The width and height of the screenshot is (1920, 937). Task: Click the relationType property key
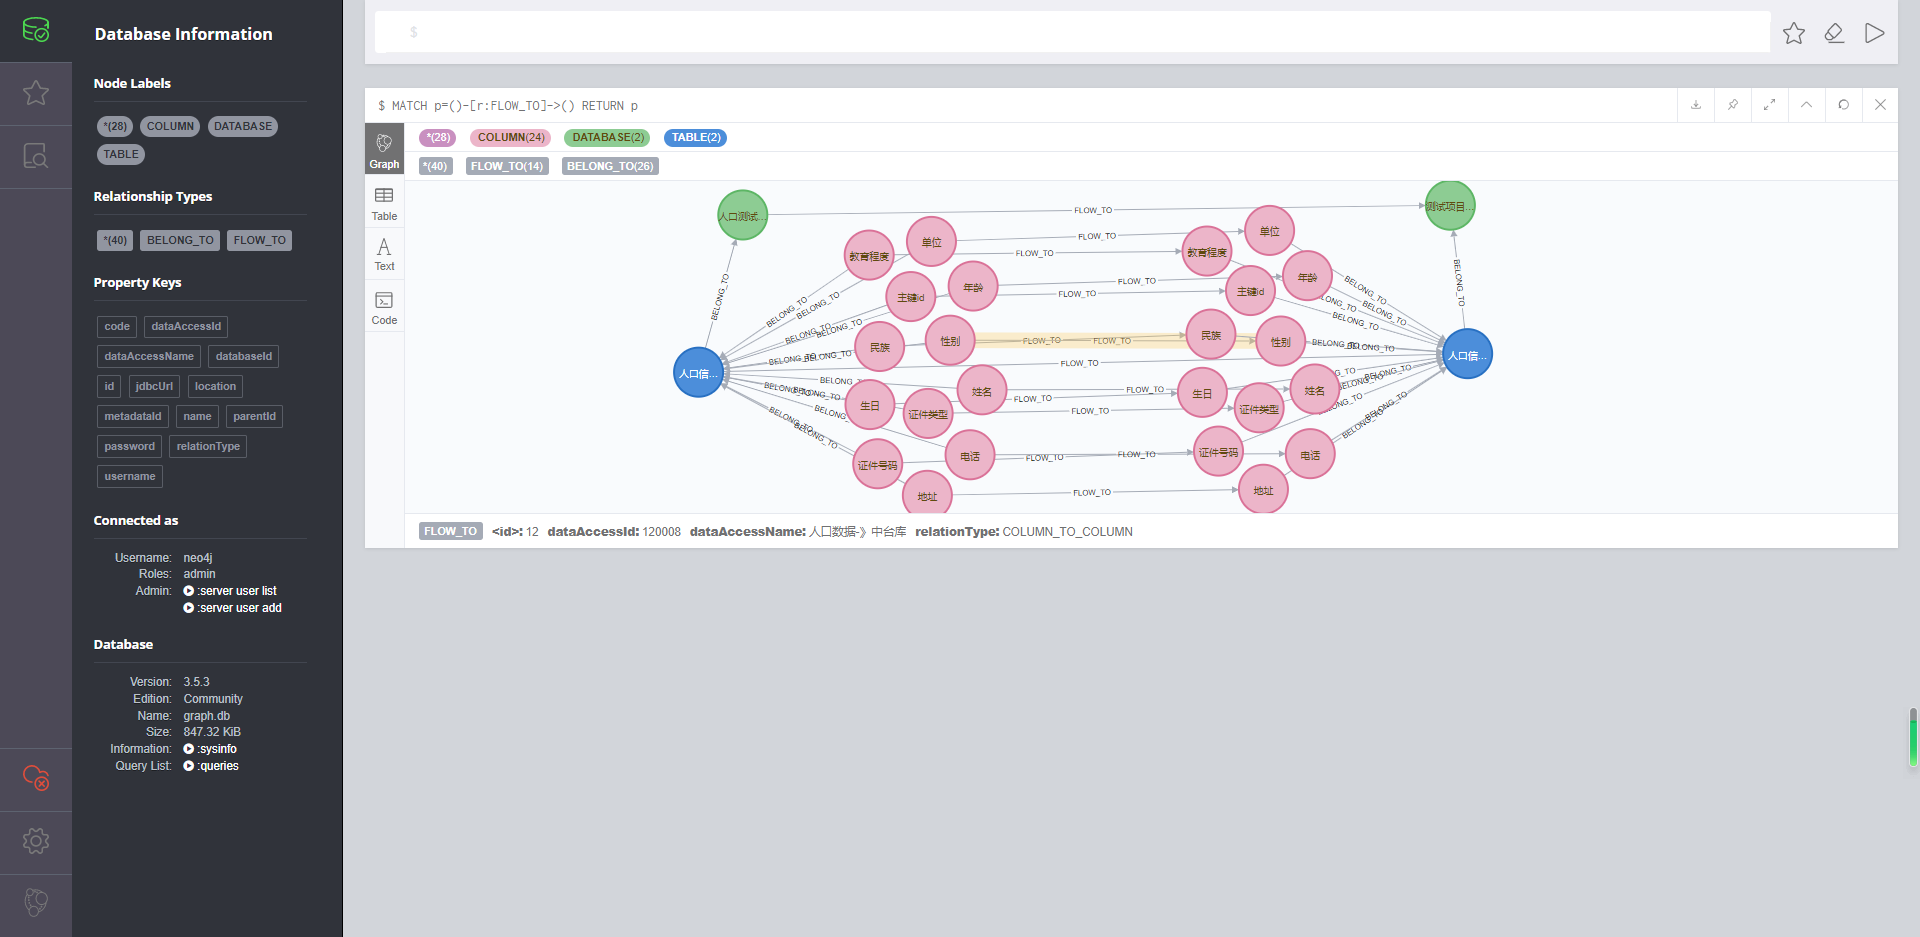click(x=208, y=446)
